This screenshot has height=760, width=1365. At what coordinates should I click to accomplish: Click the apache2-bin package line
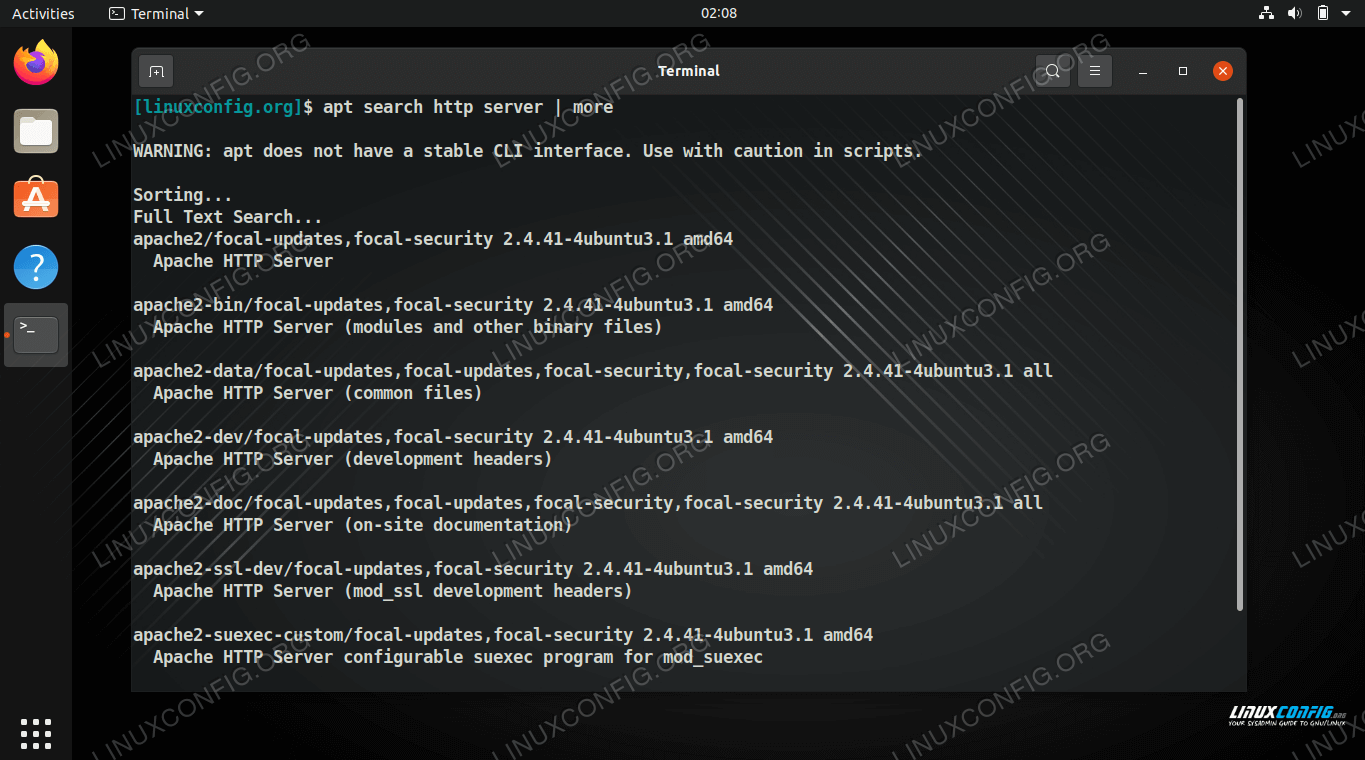click(453, 305)
